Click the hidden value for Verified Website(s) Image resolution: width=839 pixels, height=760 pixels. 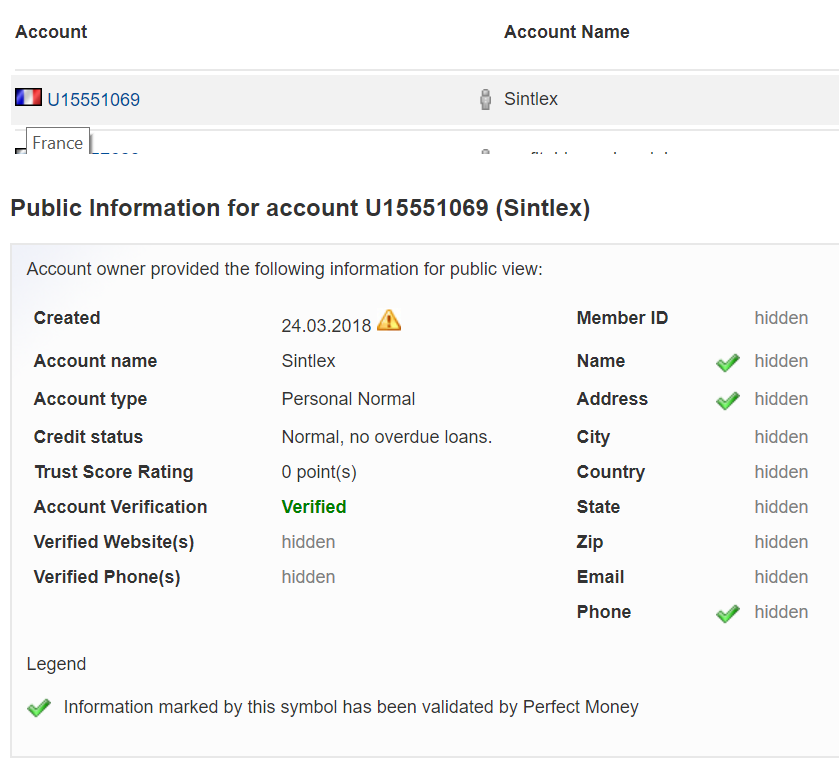tap(308, 542)
